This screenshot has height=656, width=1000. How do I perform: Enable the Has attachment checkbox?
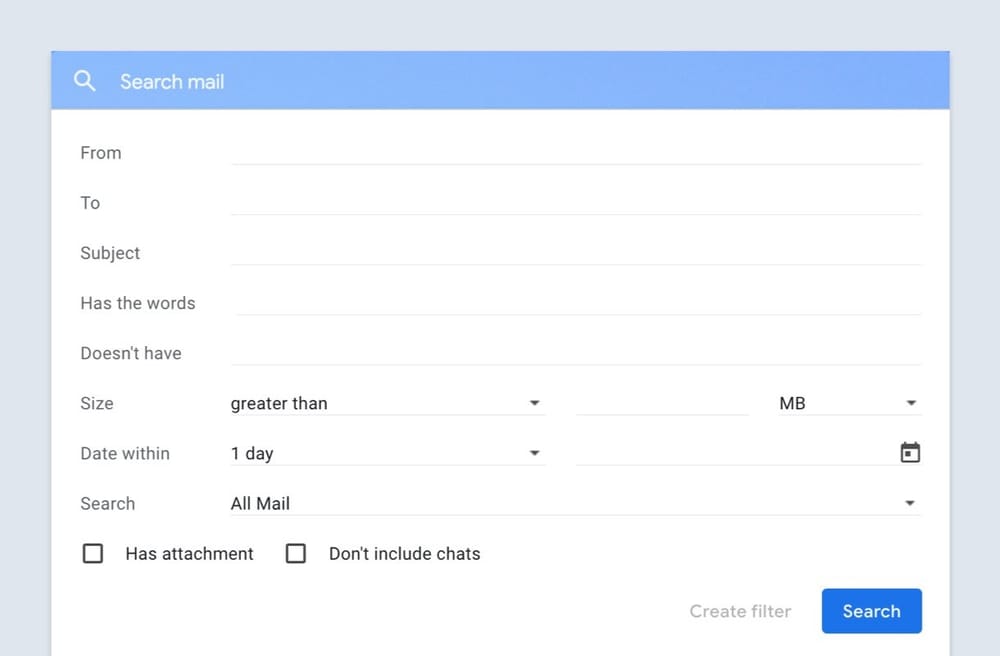(93, 553)
